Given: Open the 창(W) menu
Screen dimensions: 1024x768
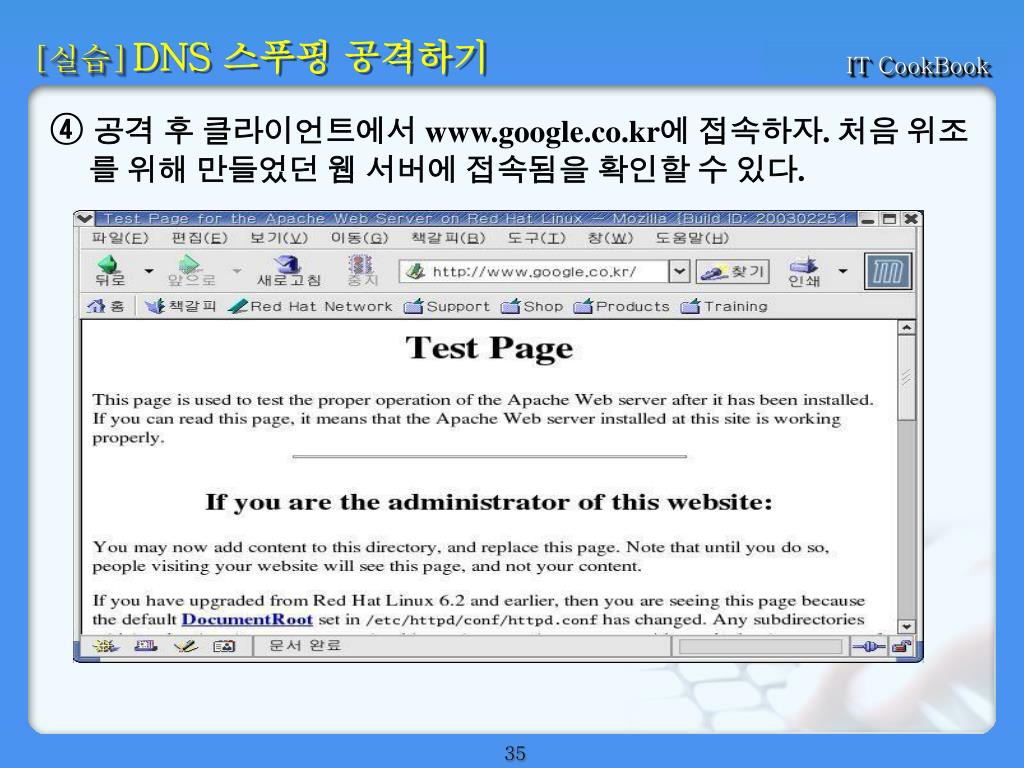Looking at the screenshot, I should pos(610,238).
